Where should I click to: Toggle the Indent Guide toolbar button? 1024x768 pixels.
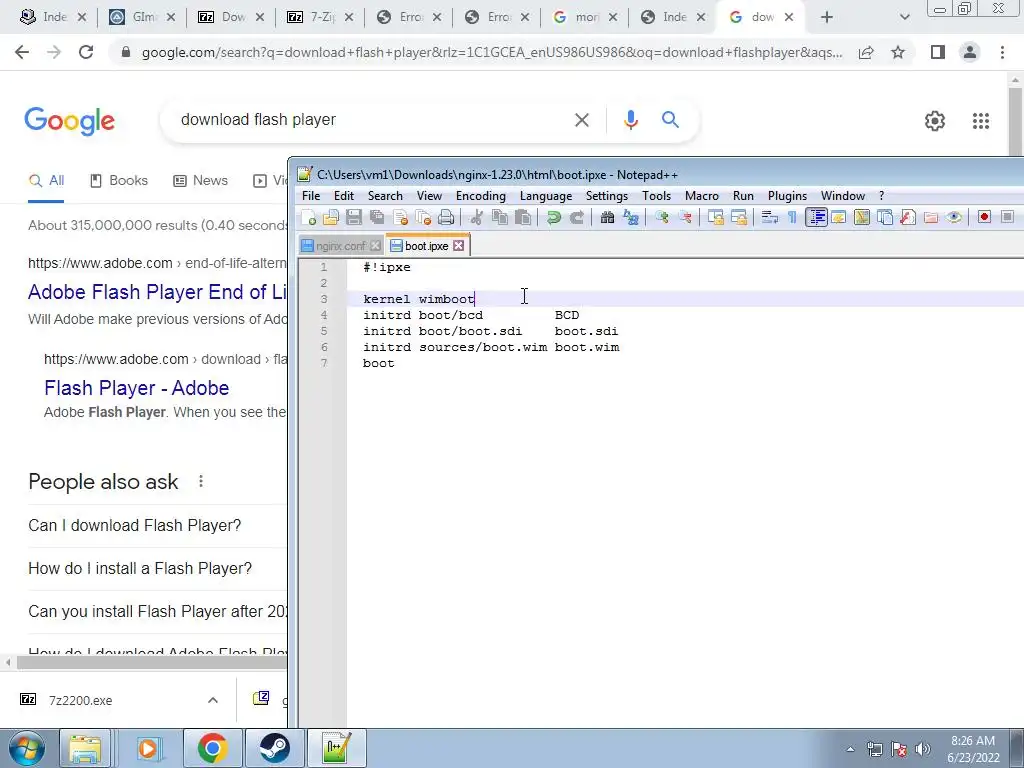tap(816, 217)
